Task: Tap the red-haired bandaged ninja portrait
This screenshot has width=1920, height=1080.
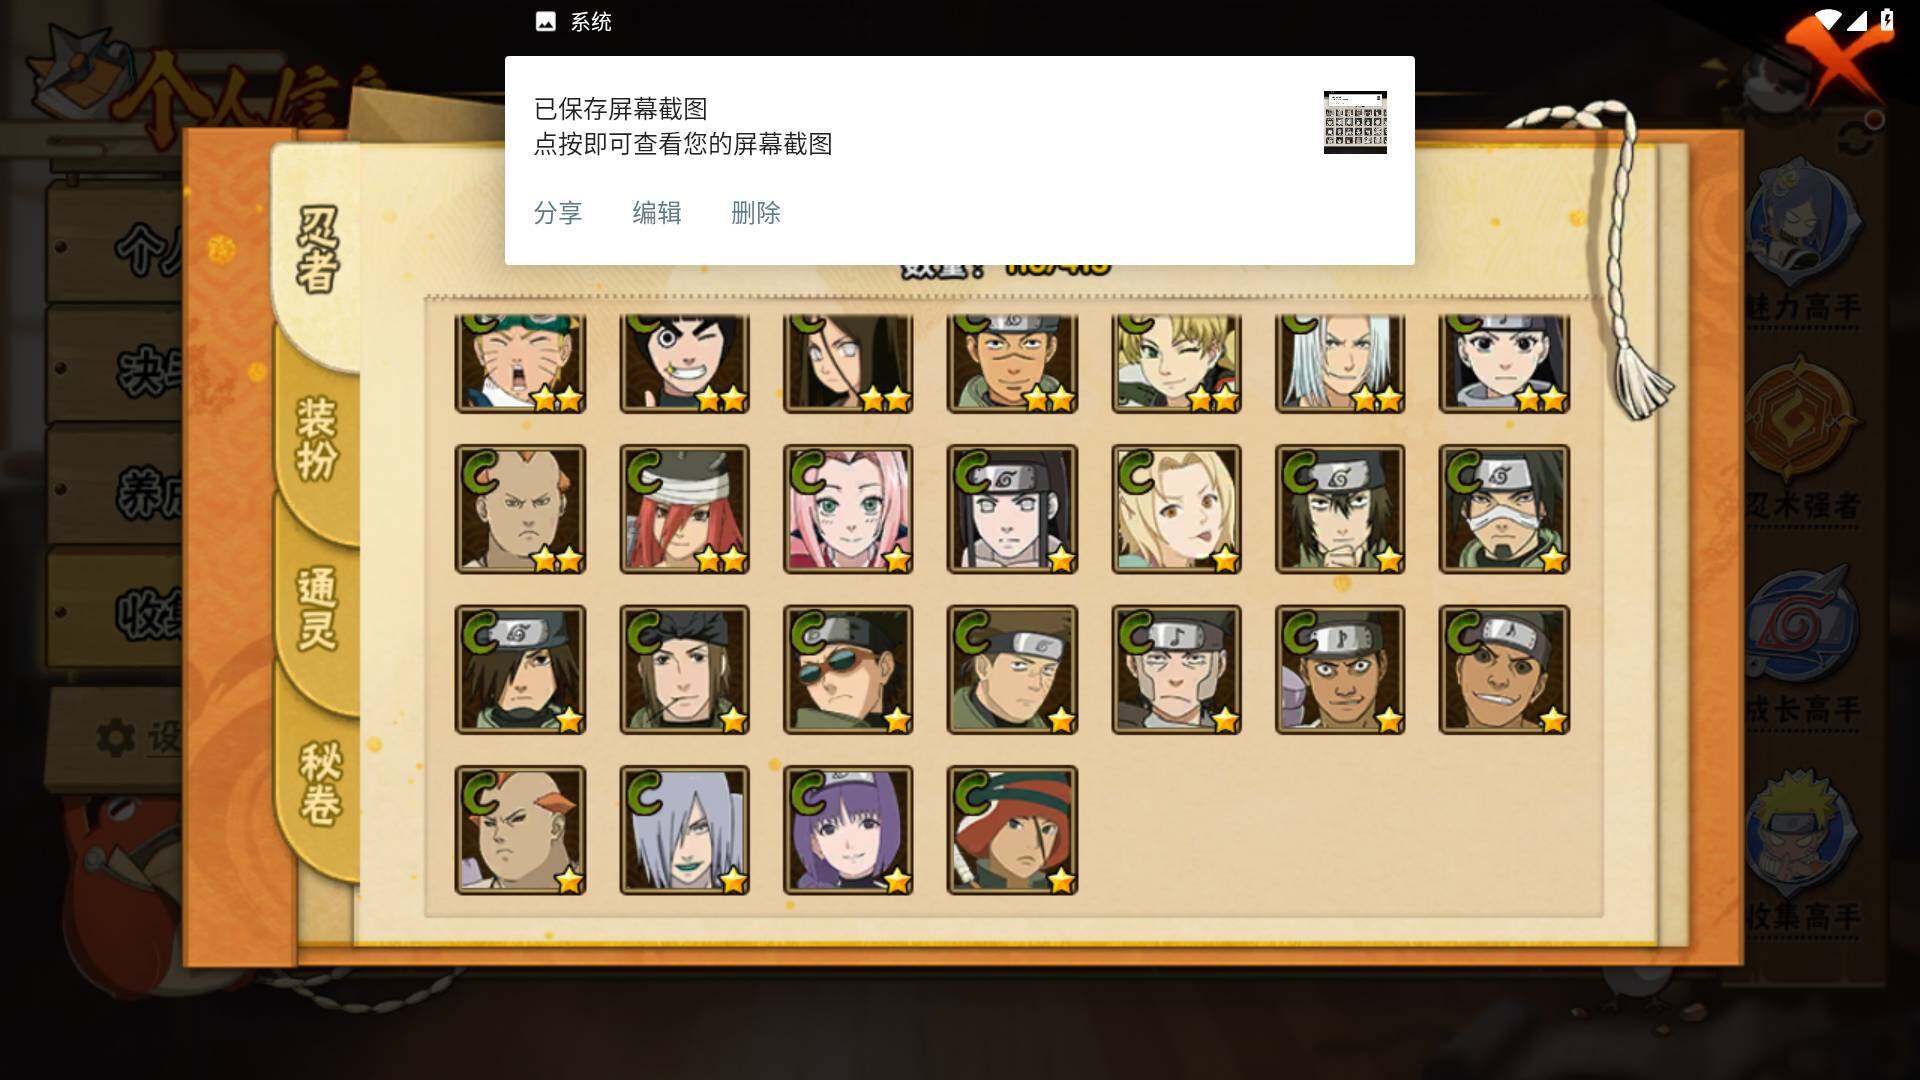Action: (684, 509)
